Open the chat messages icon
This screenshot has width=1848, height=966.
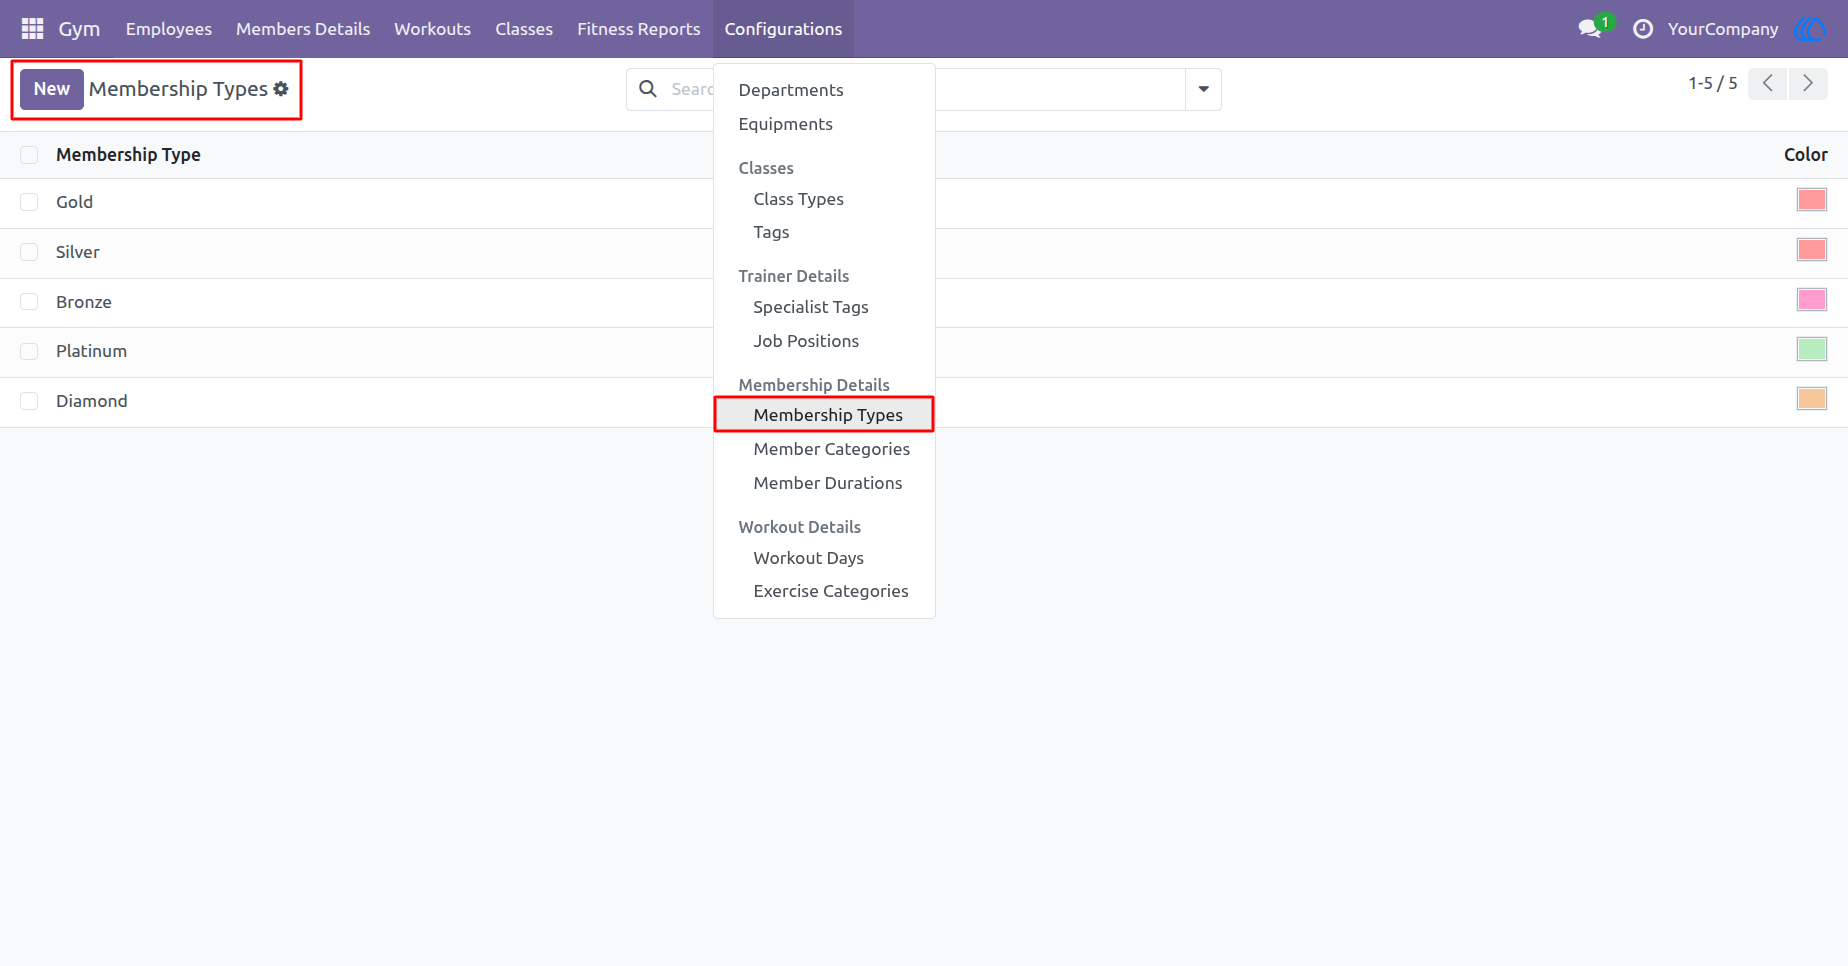coord(1590,29)
